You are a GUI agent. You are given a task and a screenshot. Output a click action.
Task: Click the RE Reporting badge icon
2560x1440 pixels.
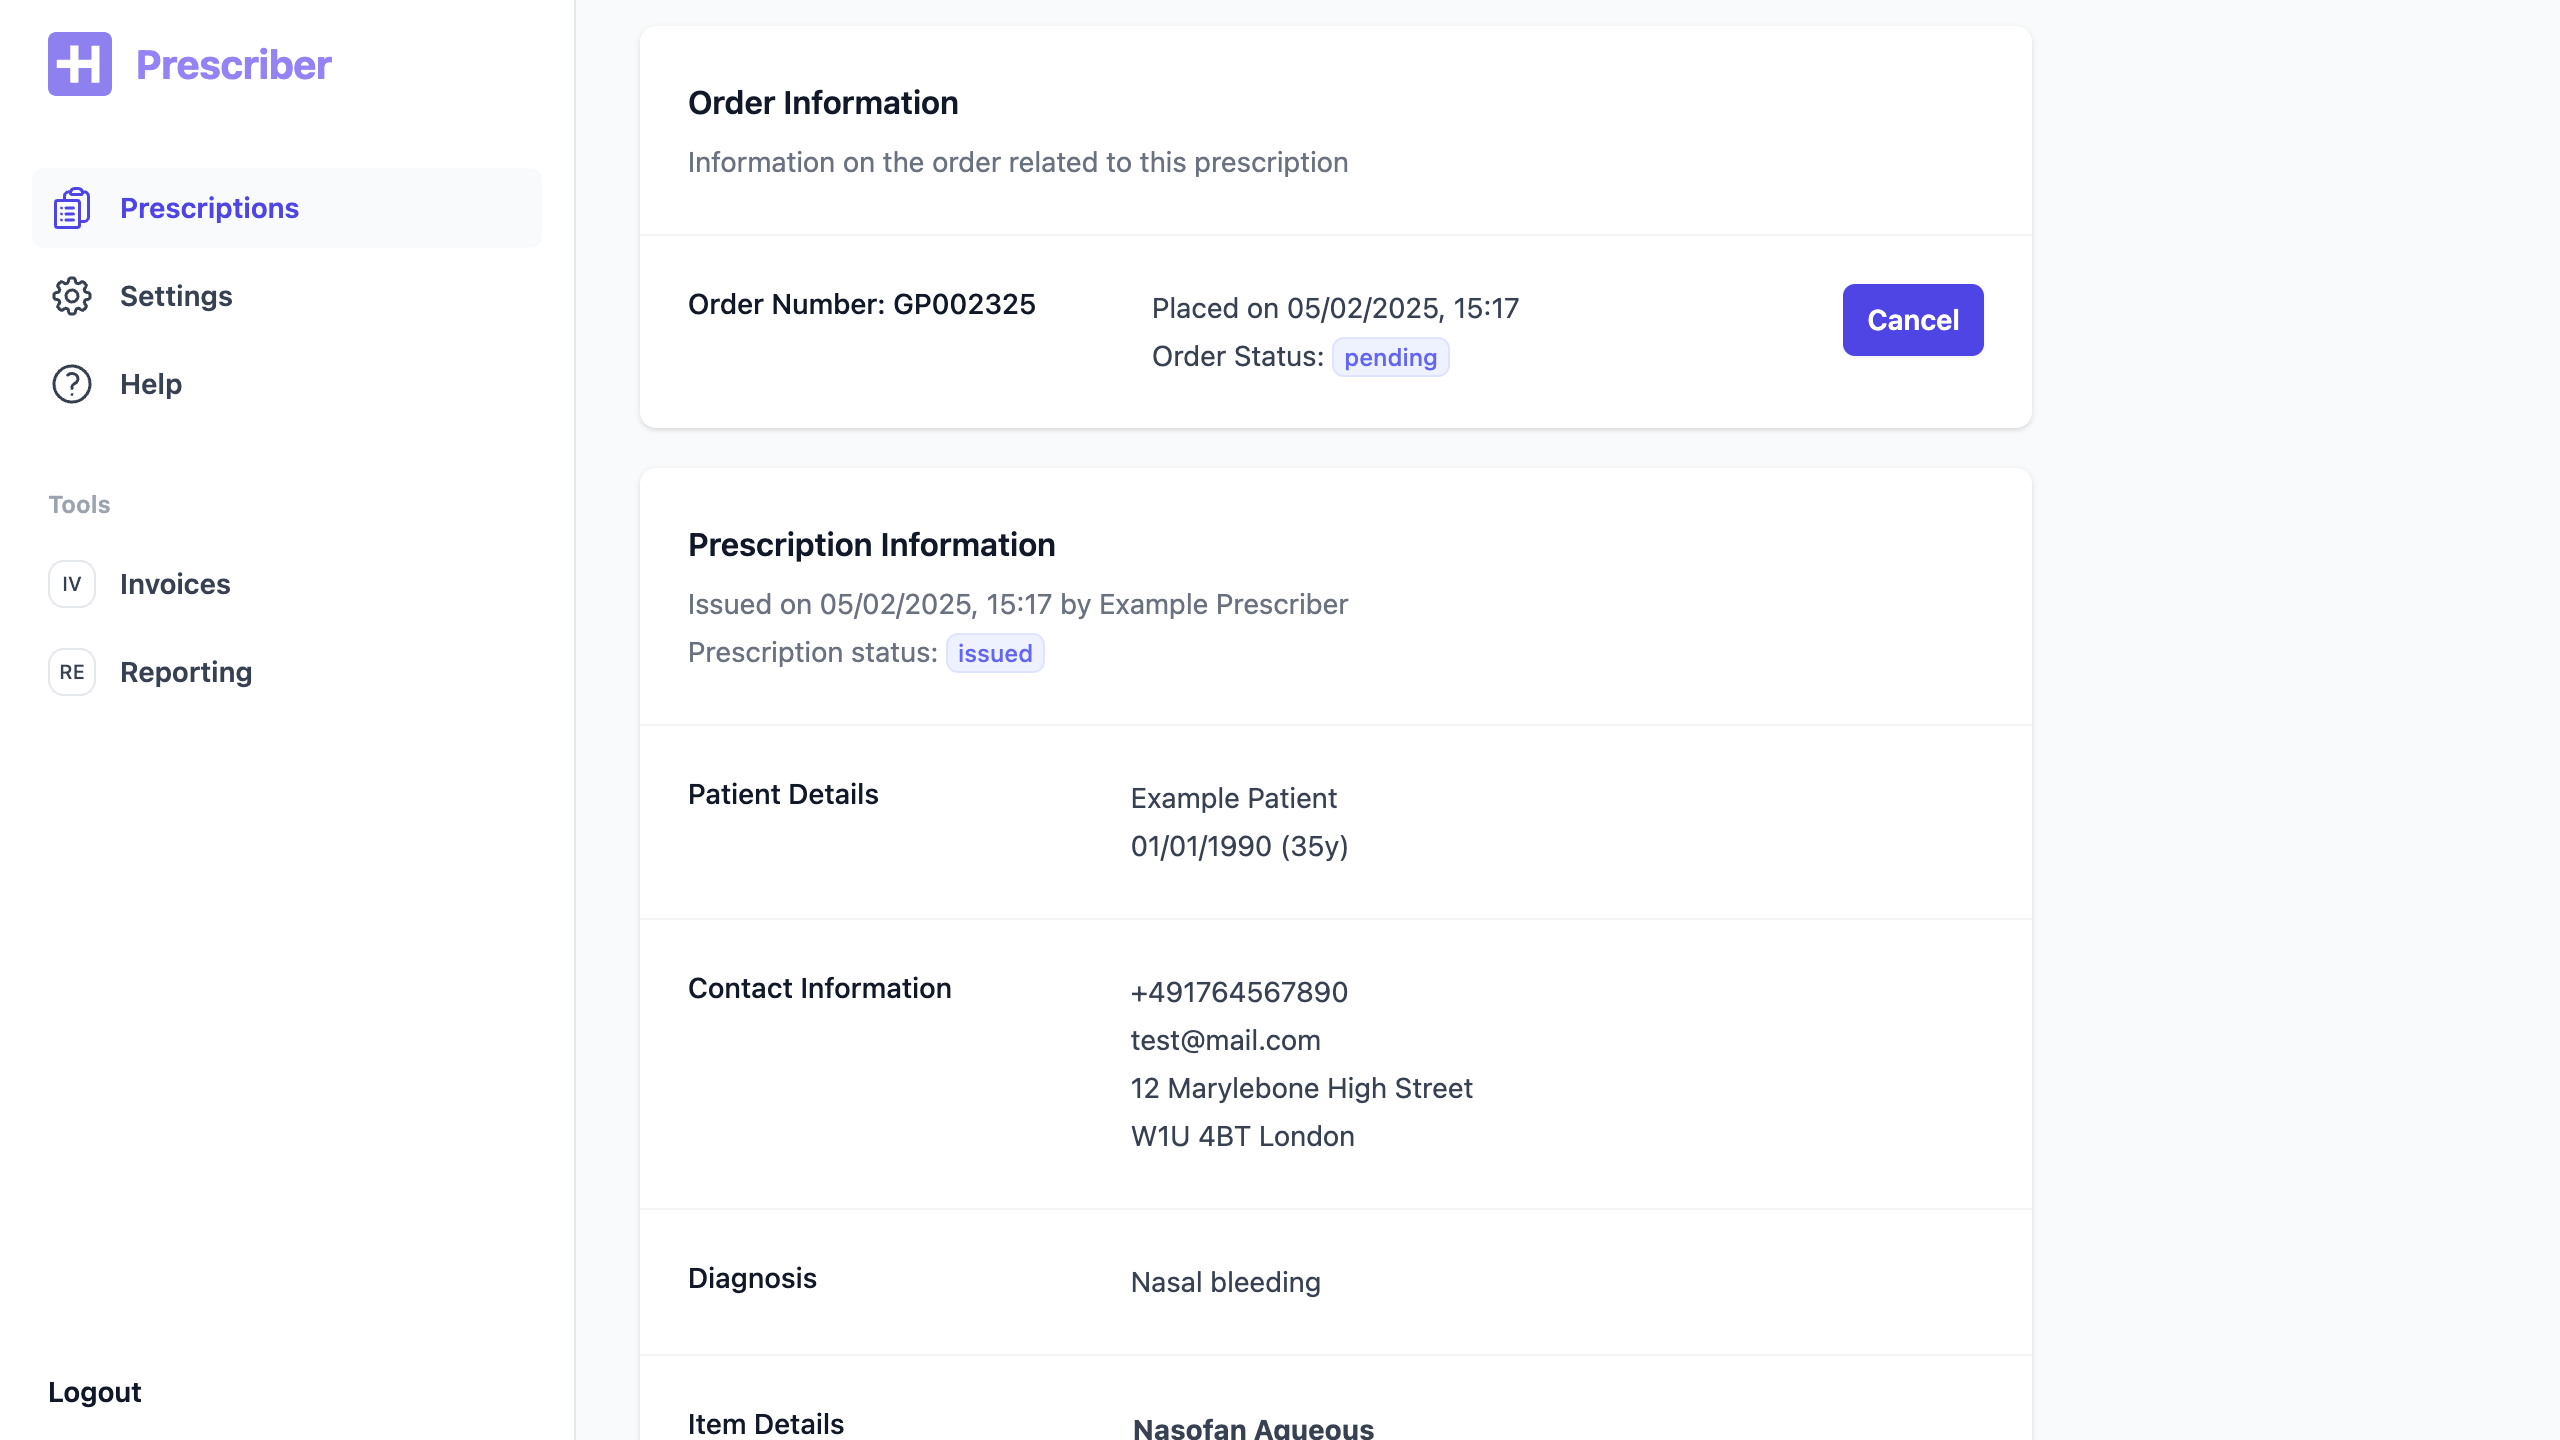tap(72, 672)
